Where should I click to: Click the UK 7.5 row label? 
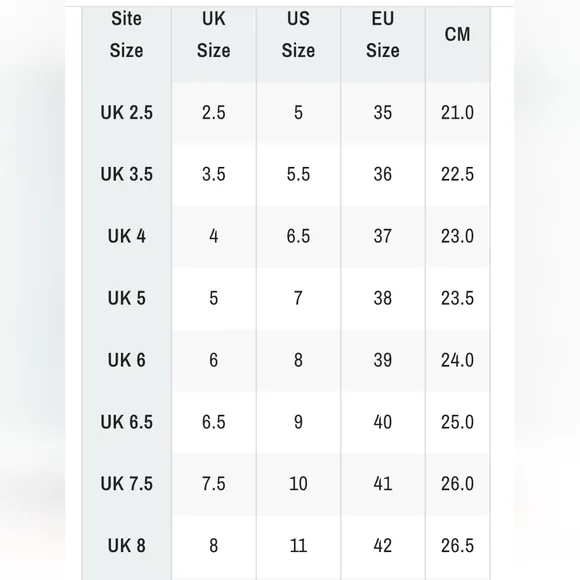127,484
